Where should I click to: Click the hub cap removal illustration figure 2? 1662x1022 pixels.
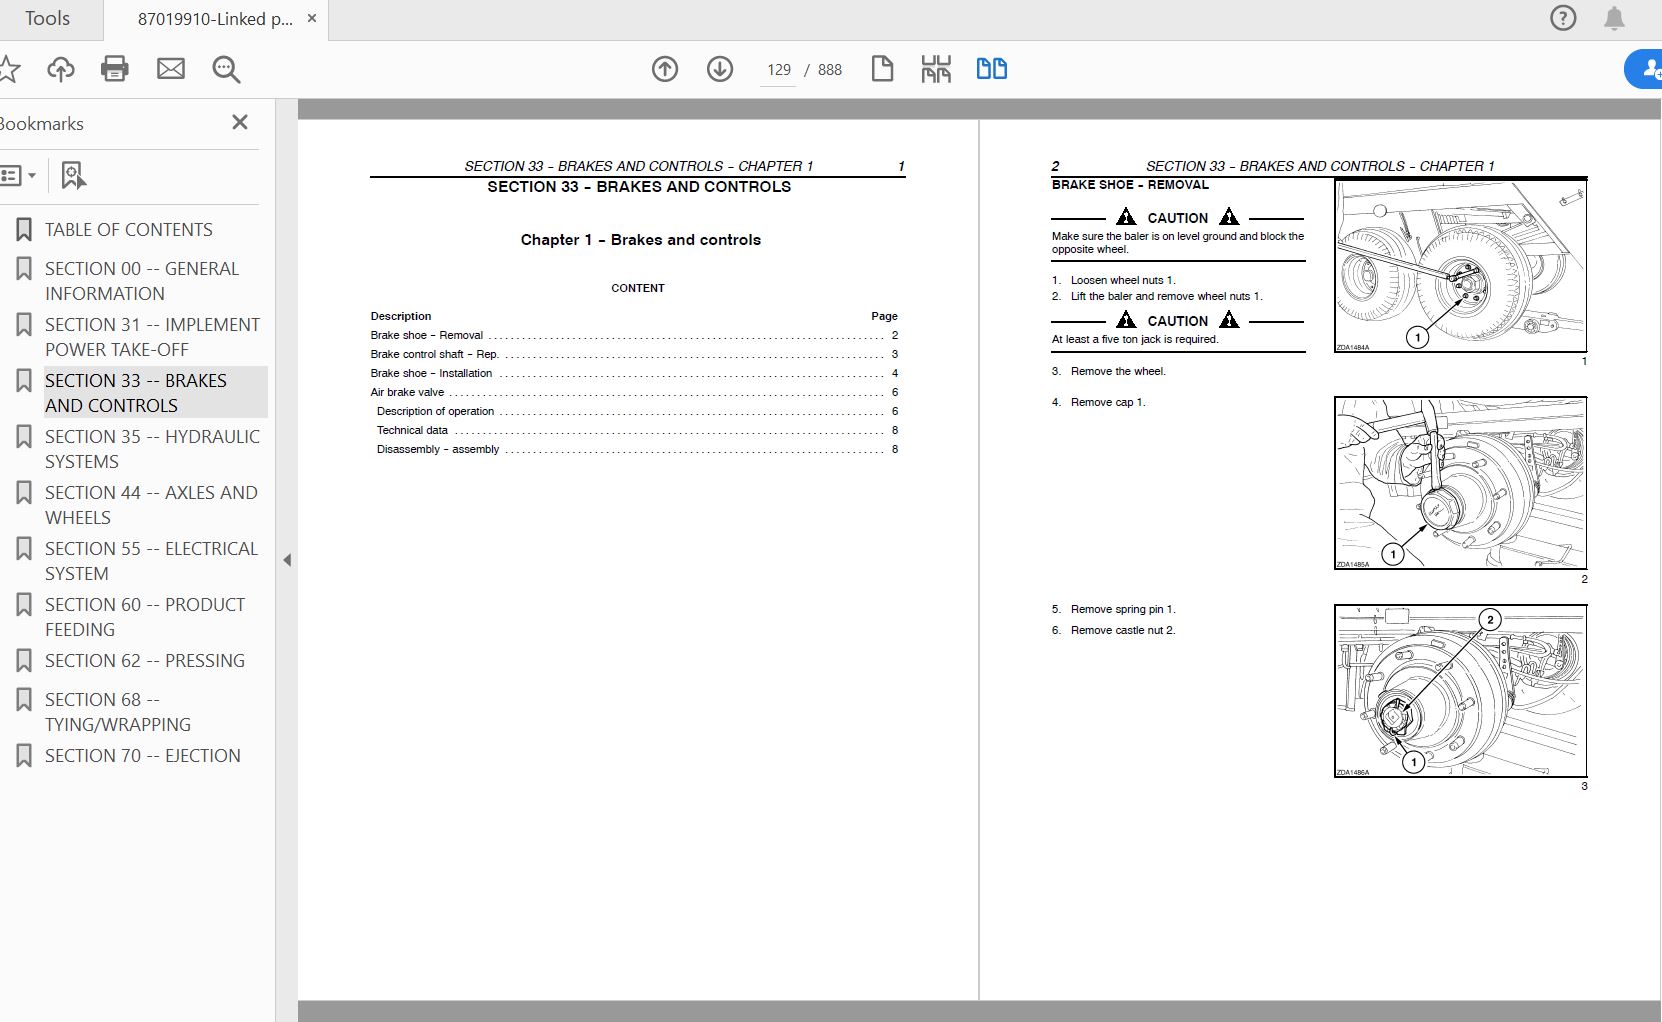click(x=1460, y=483)
